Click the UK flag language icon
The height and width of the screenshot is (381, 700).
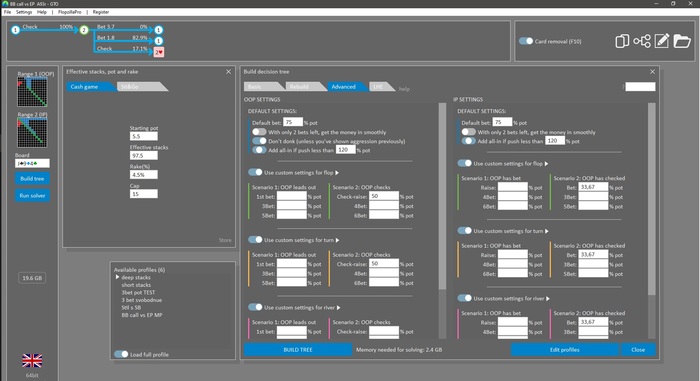coord(32,360)
